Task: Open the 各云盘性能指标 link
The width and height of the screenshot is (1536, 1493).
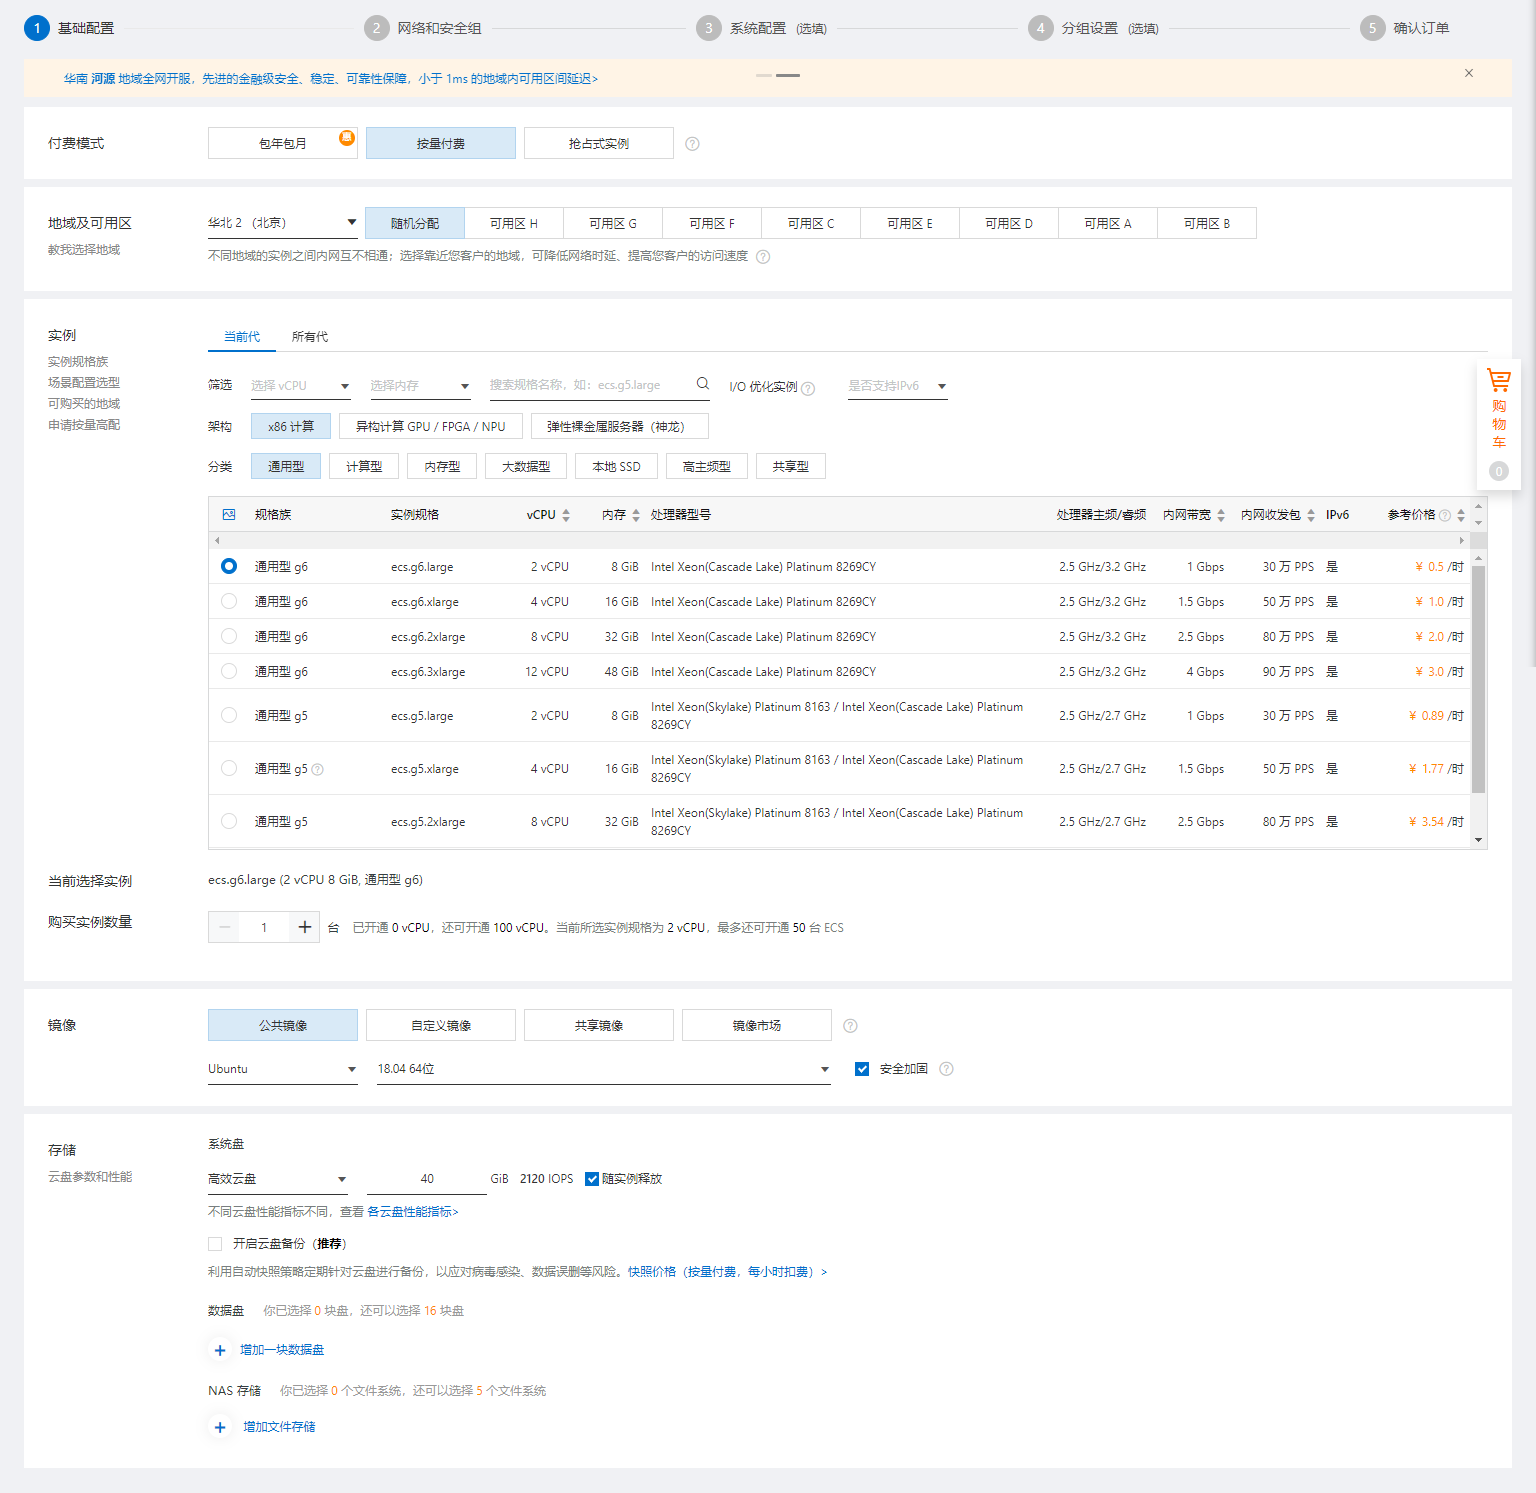Action: 412,1212
